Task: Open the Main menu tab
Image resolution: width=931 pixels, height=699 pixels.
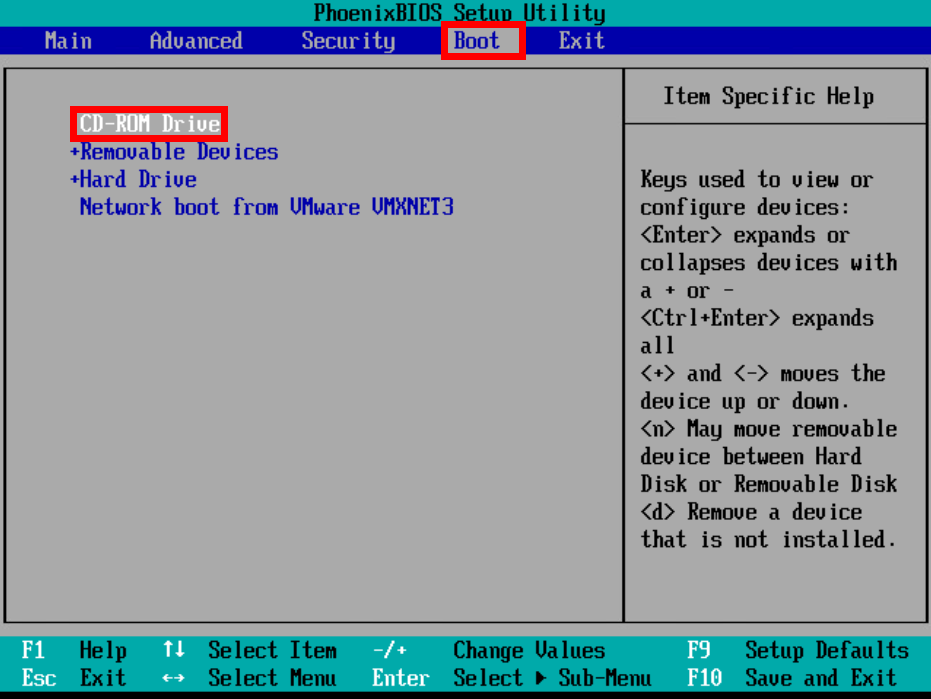Action: [x=68, y=41]
